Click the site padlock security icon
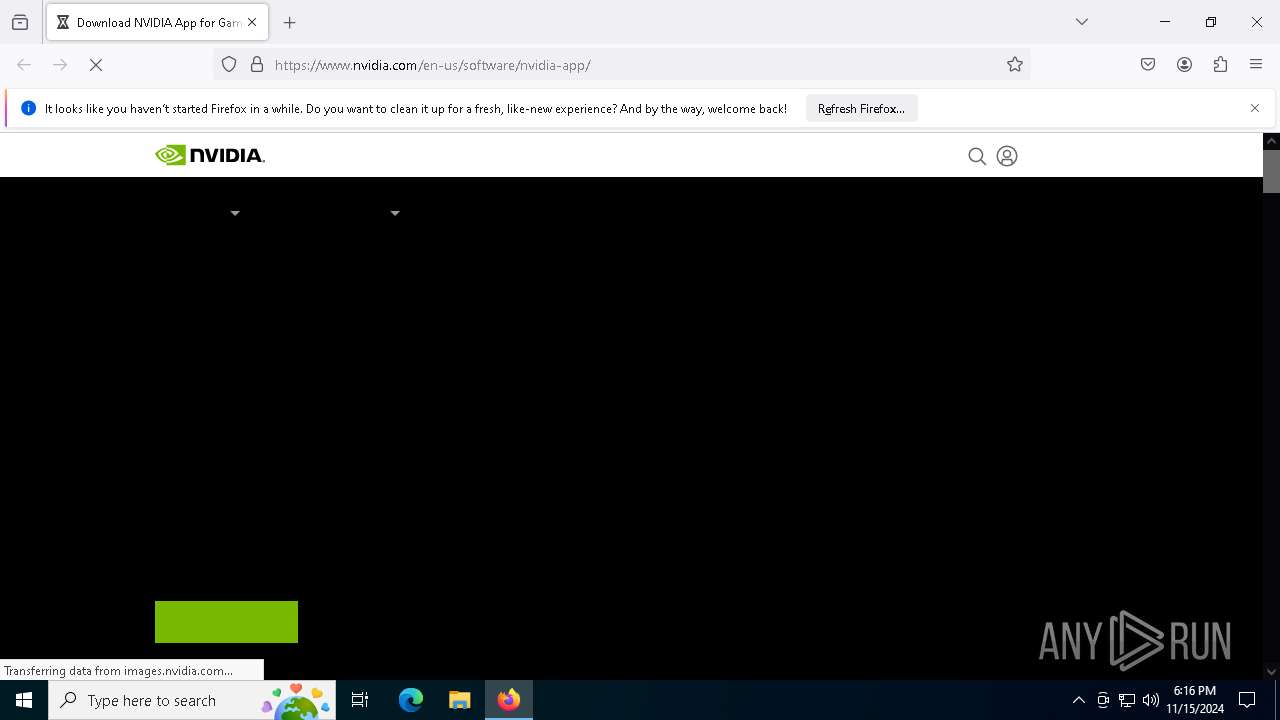This screenshot has height=720, width=1280. point(257,65)
